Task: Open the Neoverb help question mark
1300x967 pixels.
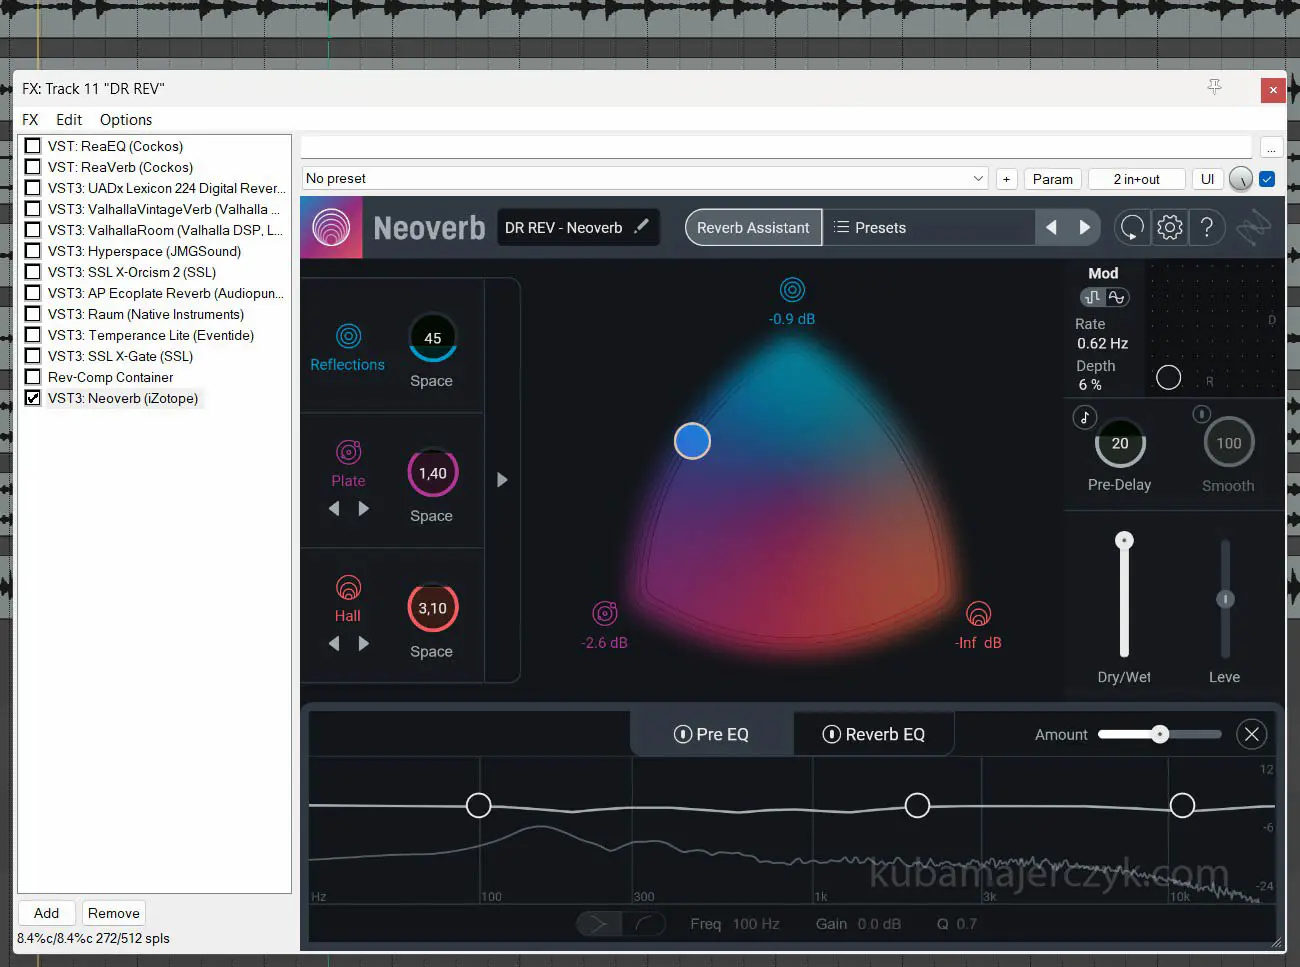Action: pyautogui.click(x=1207, y=228)
